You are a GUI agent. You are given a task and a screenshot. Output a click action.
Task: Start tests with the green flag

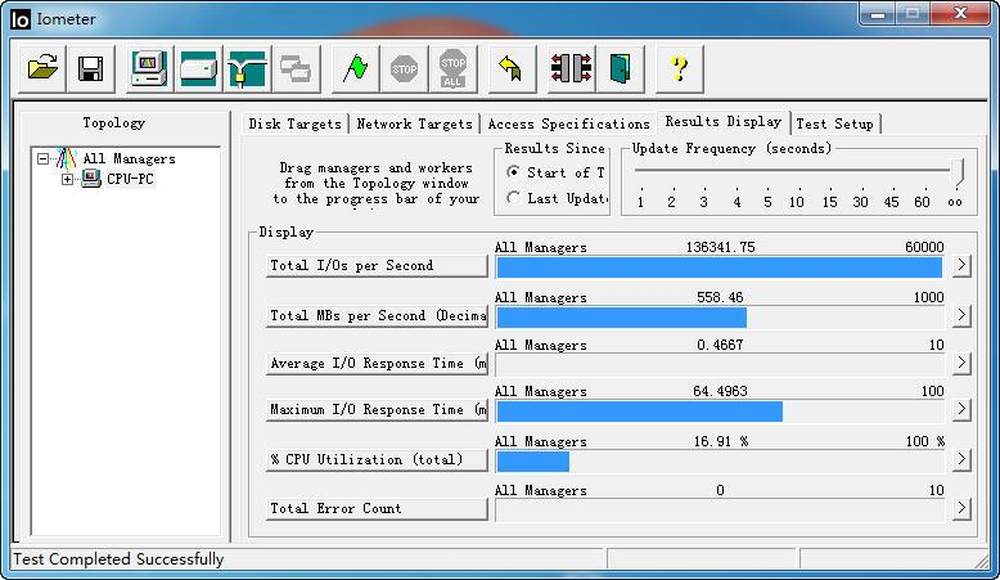click(x=355, y=68)
